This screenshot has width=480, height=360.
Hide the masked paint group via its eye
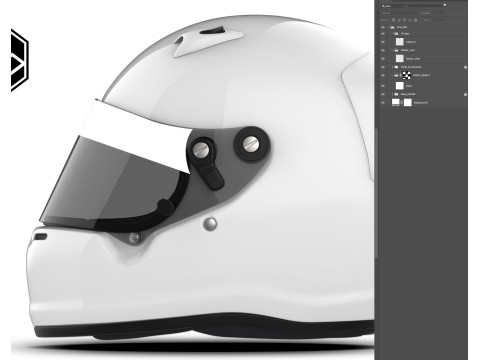click(383, 75)
